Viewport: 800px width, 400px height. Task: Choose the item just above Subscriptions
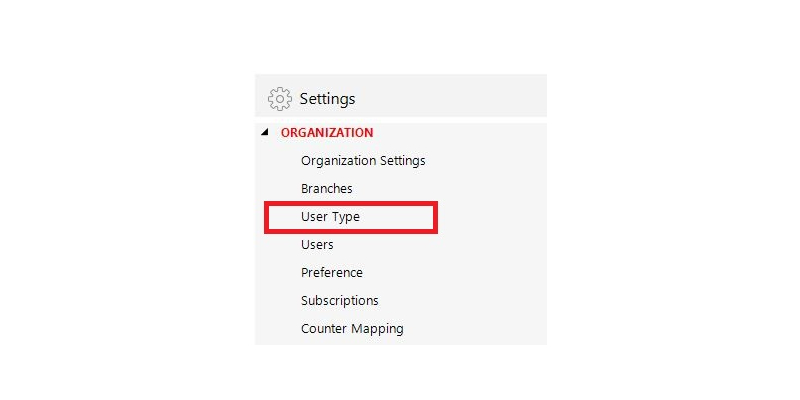(x=332, y=272)
